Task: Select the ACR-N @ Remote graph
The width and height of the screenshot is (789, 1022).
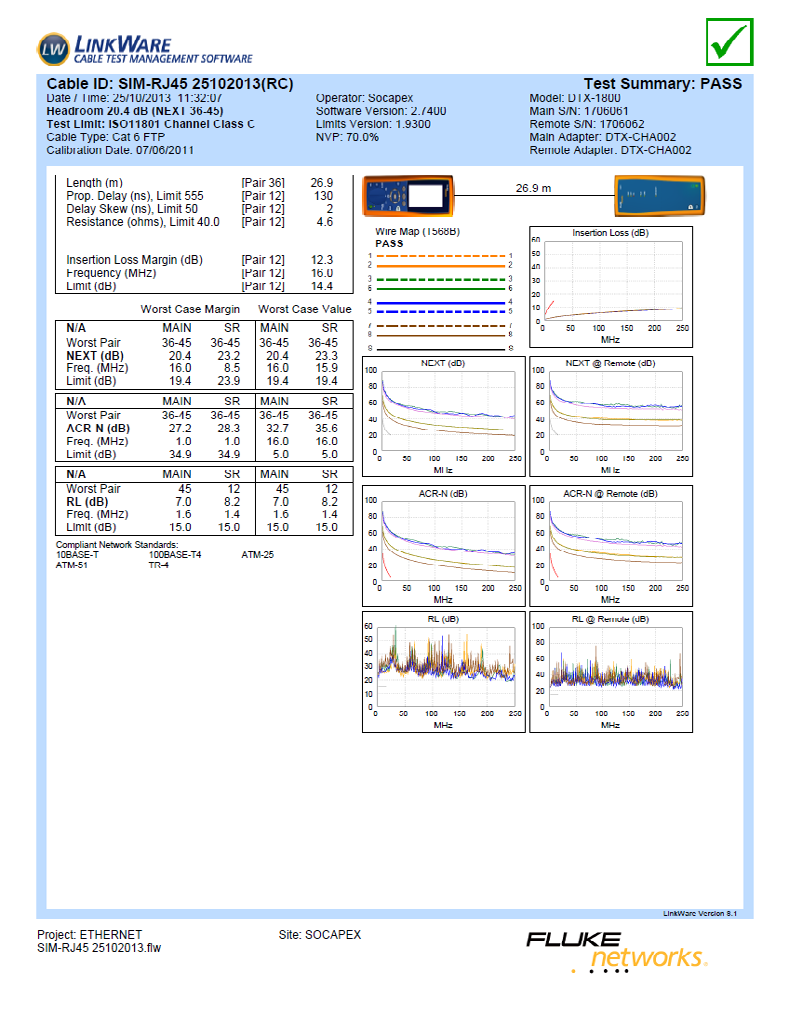Action: click(x=610, y=546)
